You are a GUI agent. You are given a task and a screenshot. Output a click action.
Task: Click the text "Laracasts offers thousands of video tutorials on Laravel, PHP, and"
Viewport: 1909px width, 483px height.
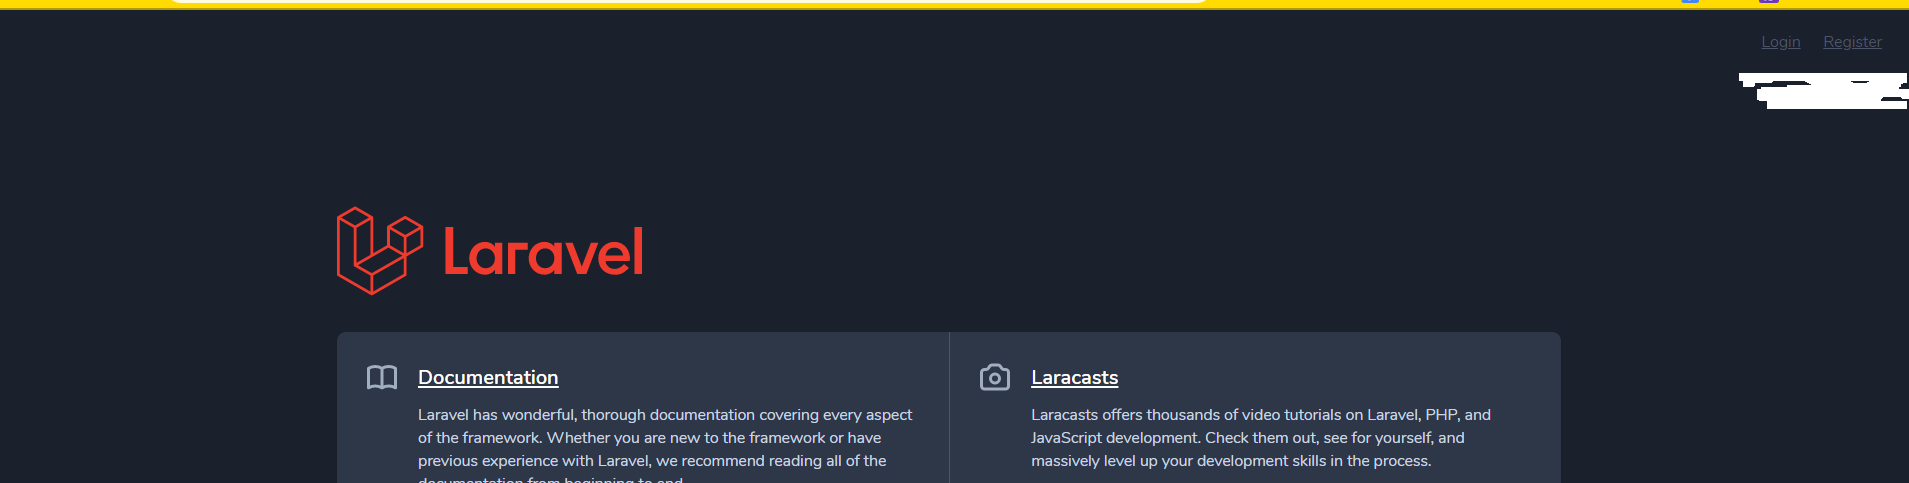point(1261,415)
